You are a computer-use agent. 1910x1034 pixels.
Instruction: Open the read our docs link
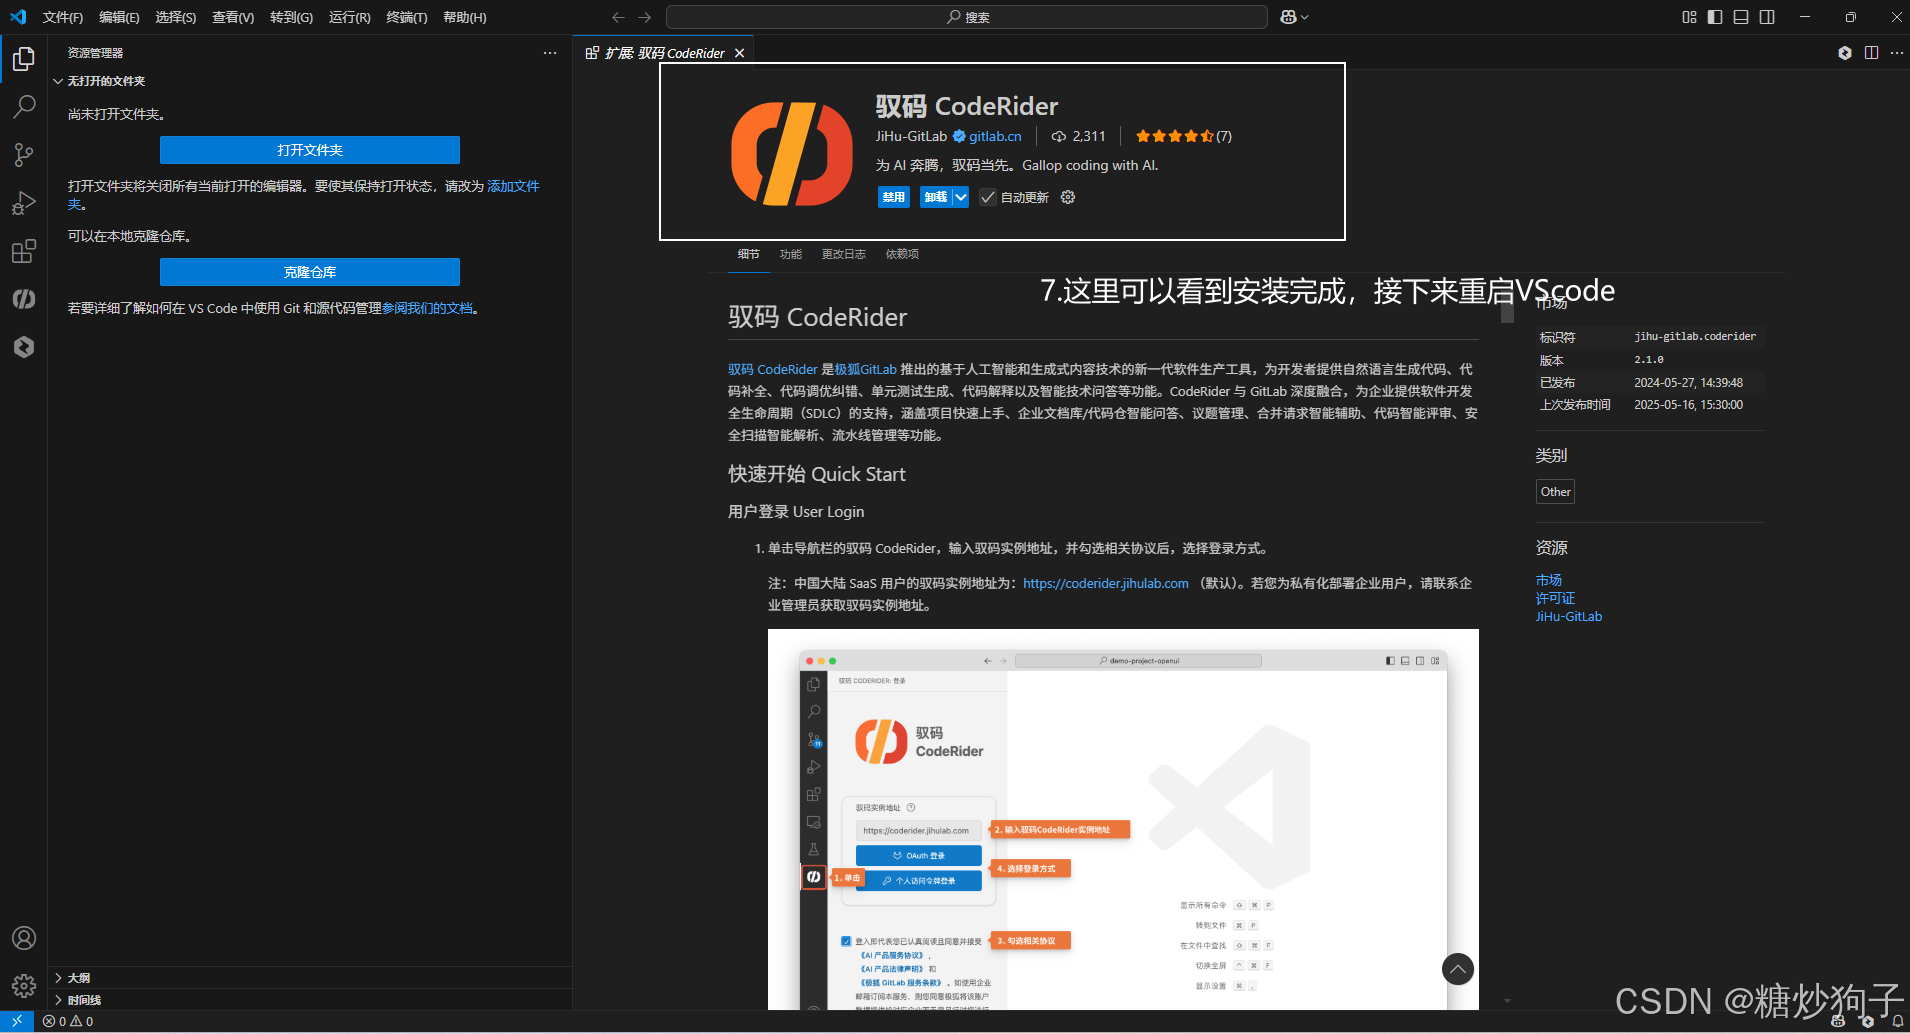click(427, 308)
